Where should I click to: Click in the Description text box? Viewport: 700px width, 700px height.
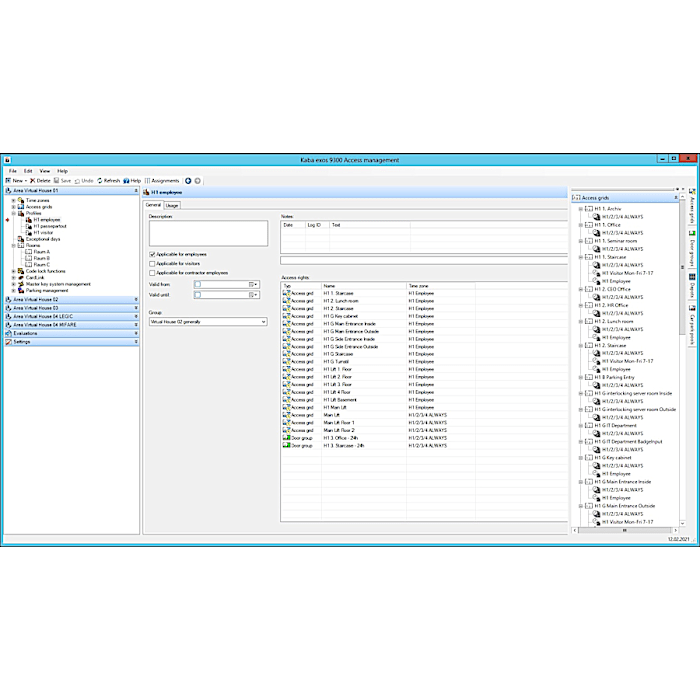[x=208, y=233]
